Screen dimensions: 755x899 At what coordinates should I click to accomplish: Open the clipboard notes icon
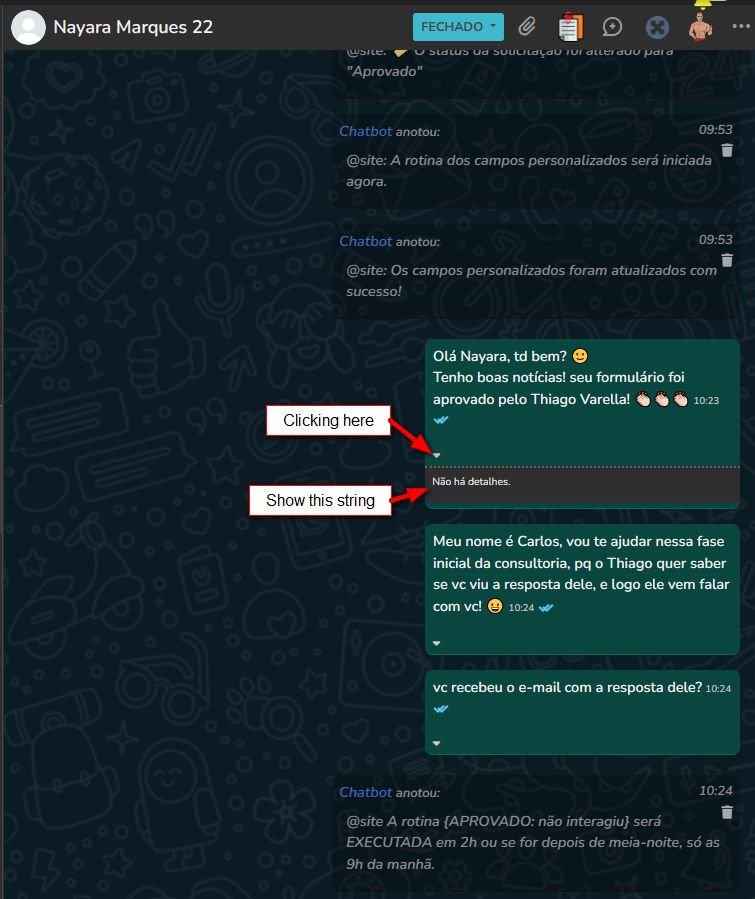(x=570, y=27)
